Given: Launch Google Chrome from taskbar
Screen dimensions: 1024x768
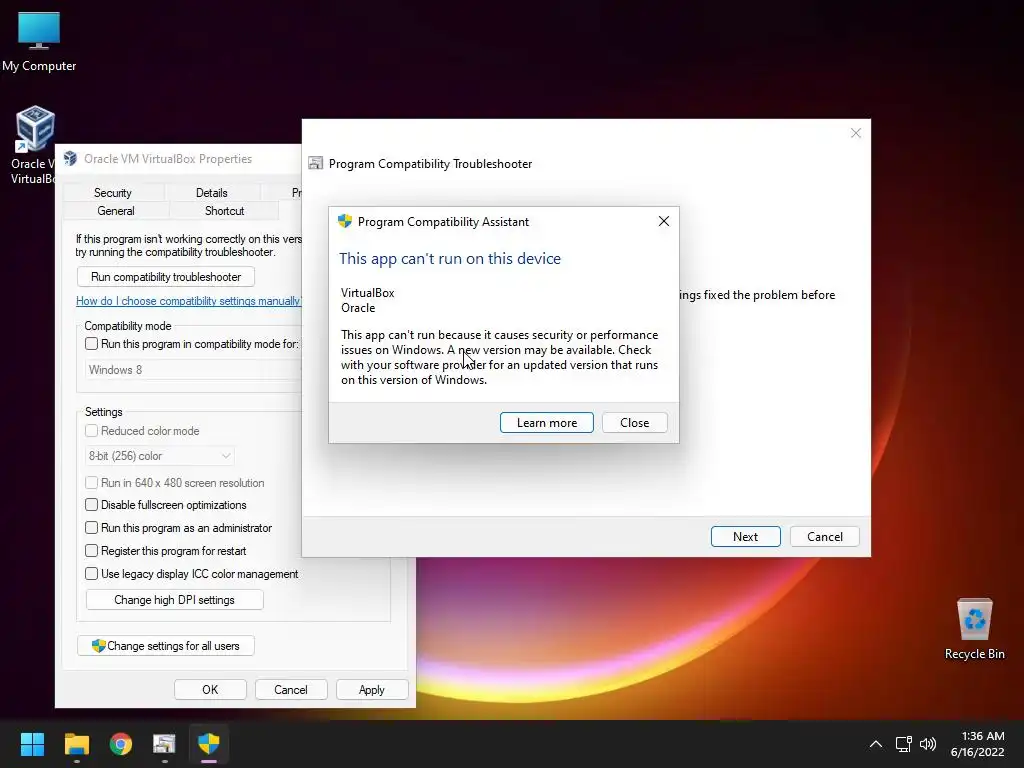Looking at the screenshot, I should pyautogui.click(x=121, y=744).
